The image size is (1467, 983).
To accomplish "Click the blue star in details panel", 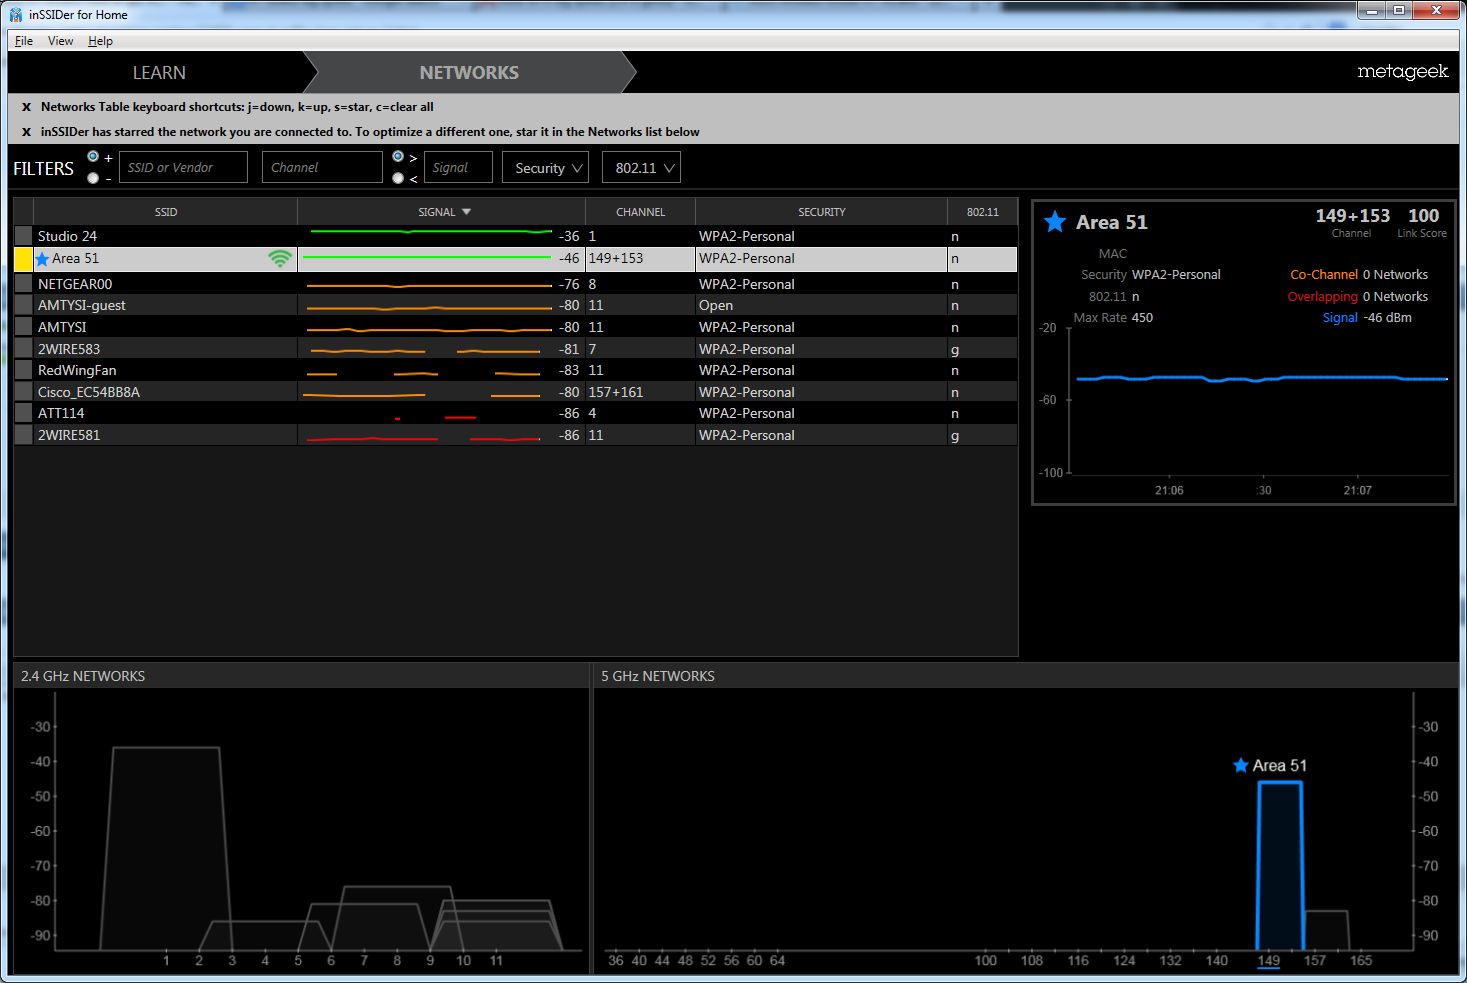I will (1055, 222).
